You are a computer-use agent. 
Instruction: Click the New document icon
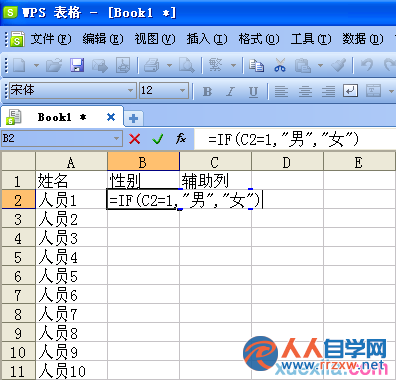19,65
